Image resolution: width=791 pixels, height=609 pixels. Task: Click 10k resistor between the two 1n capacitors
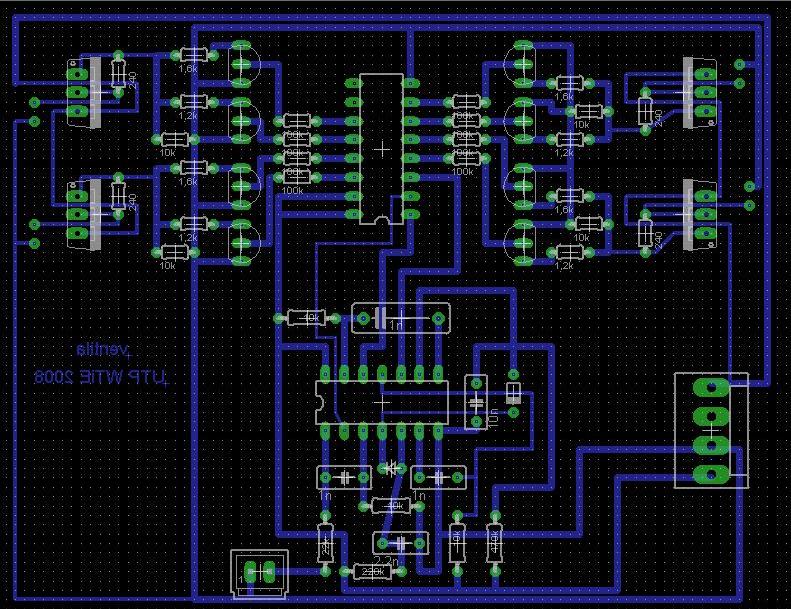click(391, 506)
